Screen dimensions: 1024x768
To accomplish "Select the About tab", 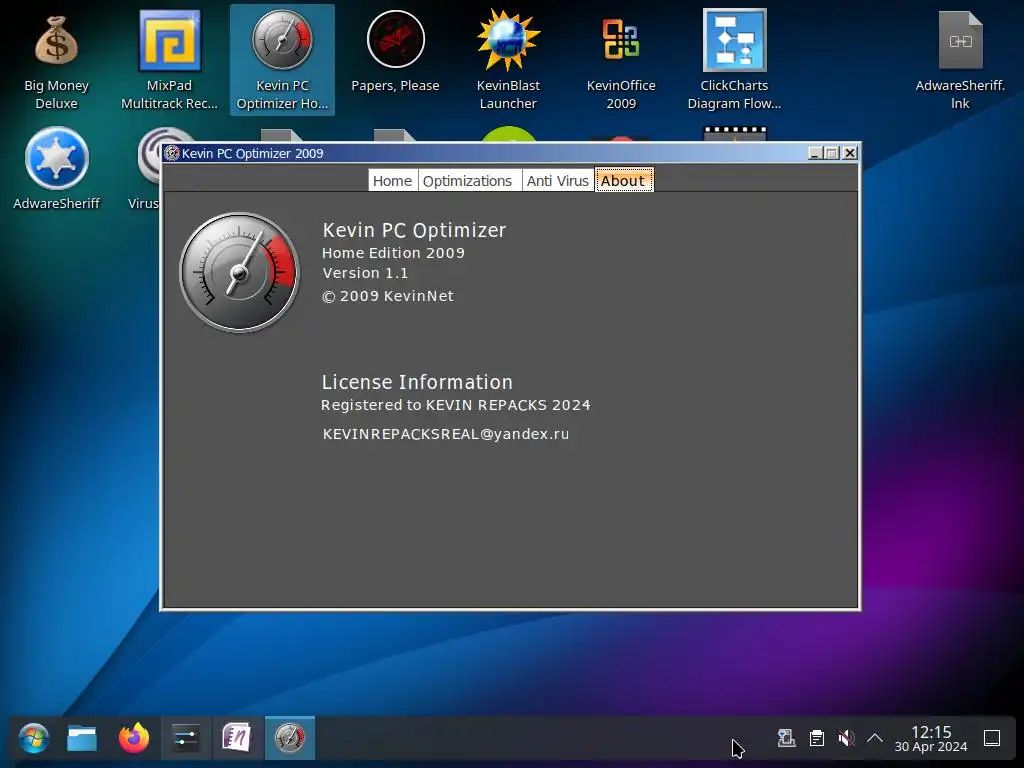I will [x=624, y=180].
